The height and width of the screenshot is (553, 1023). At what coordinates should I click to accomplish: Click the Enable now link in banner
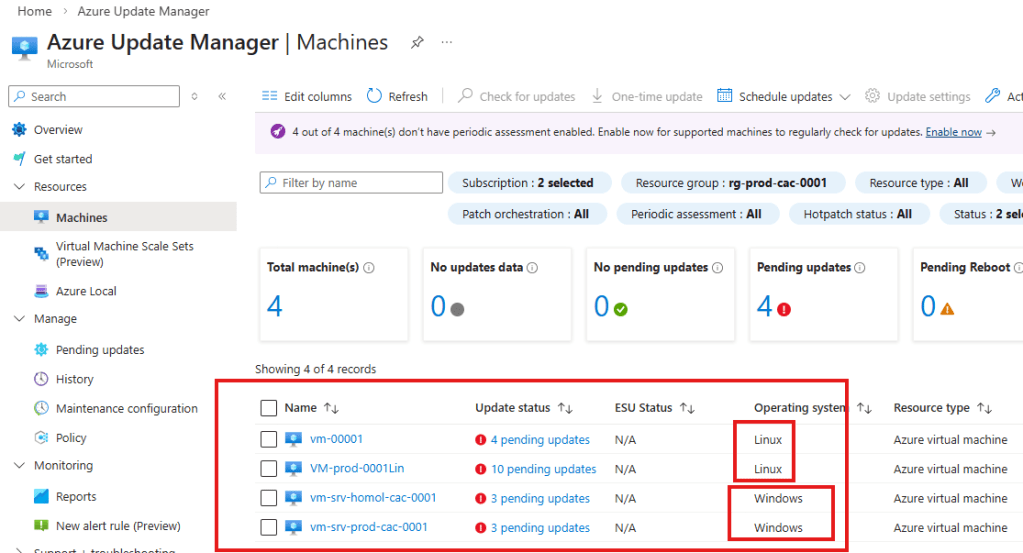pyautogui.click(x=953, y=132)
